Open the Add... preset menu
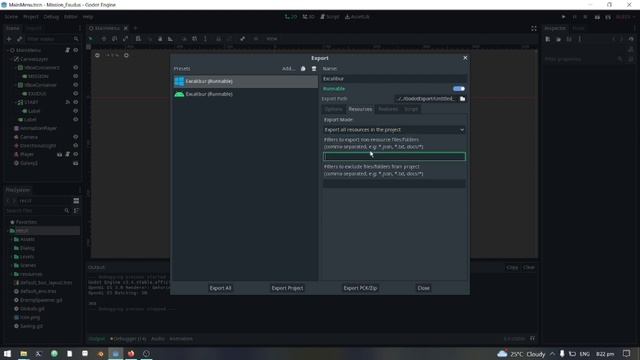640x360 pixels. [289, 69]
